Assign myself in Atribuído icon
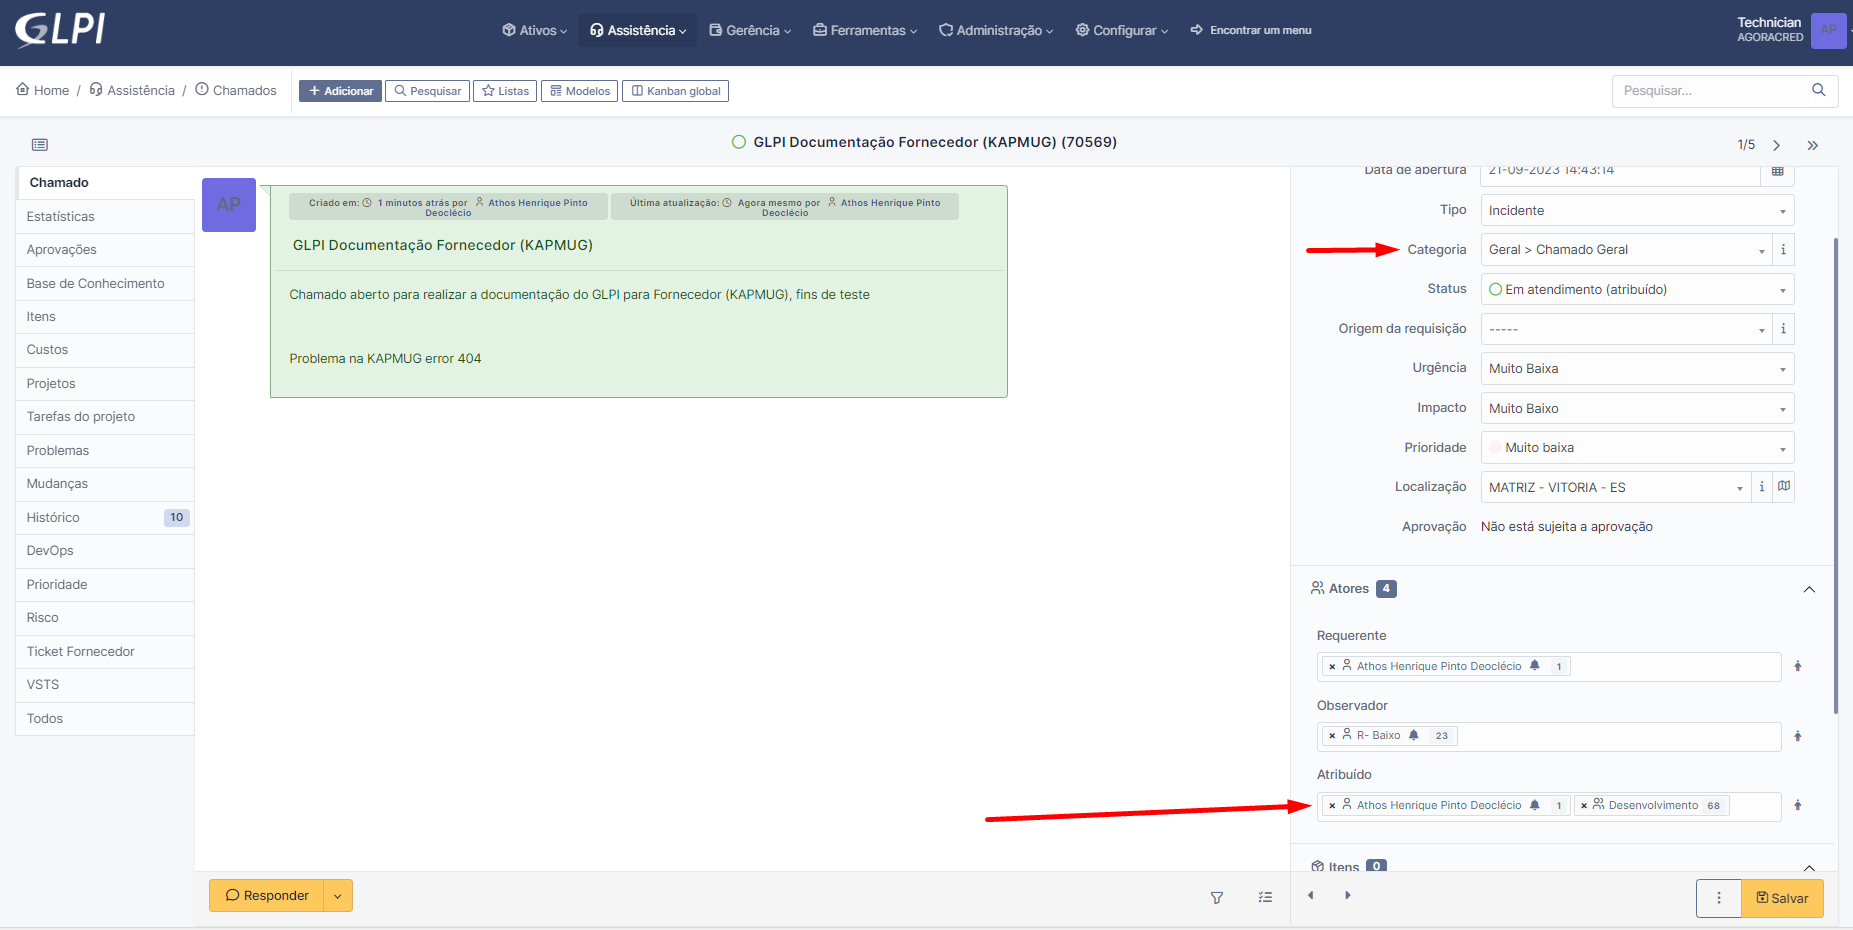Viewport: 1853px width, 930px height. (1798, 805)
